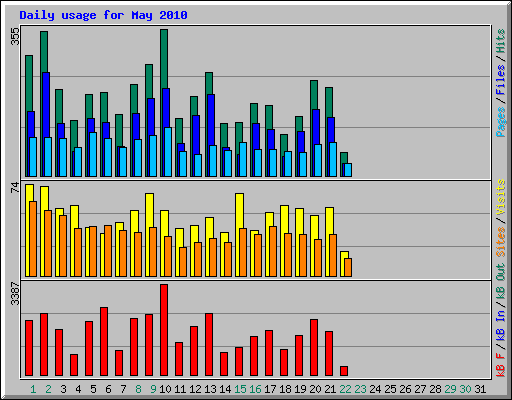
Task: Select day label 4 on the x-axis
Action: 78,389
